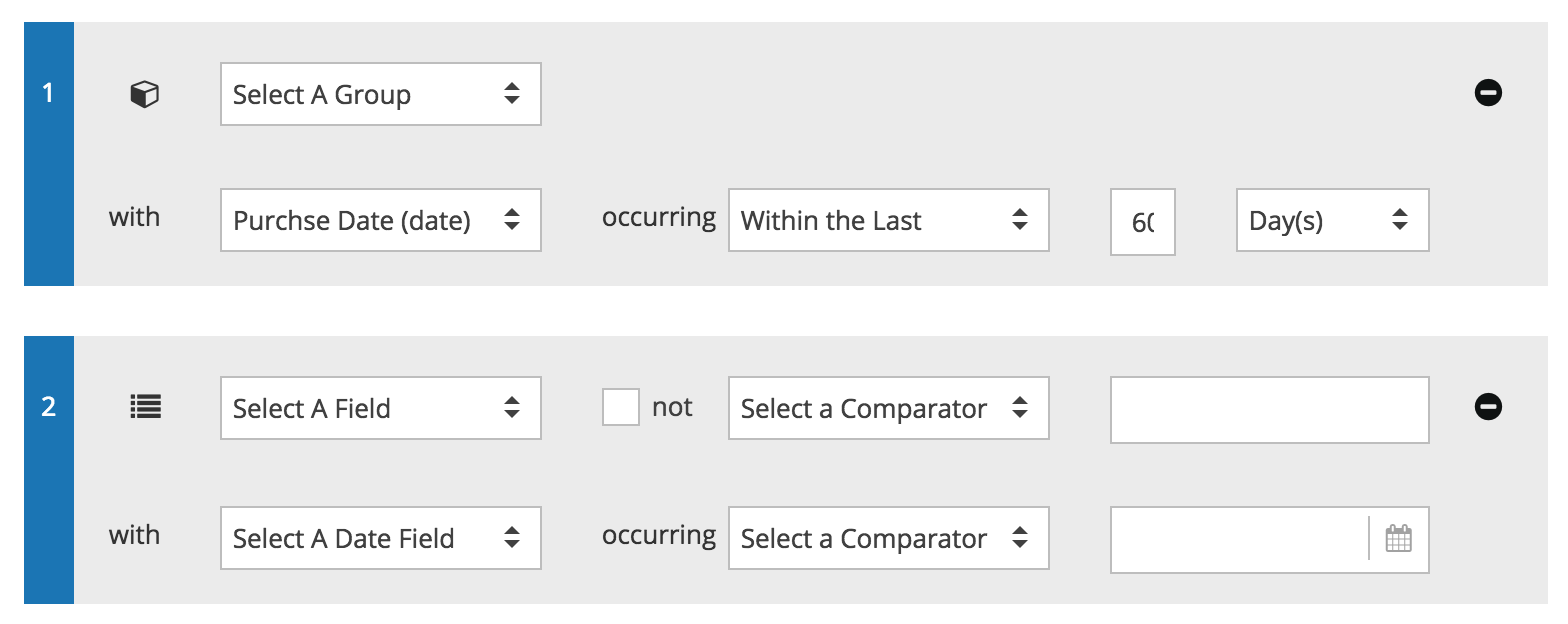
Task: Open the Purchse Date (date) dropdown
Action: (x=380, y=220)
